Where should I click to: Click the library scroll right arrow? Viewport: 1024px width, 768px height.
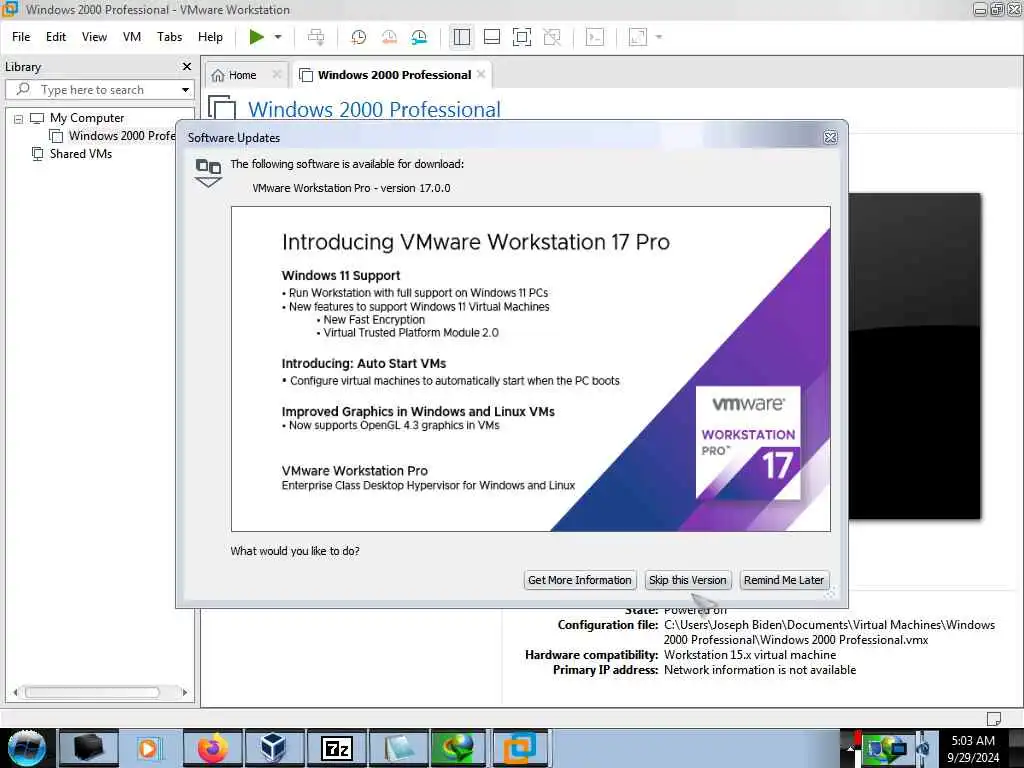tap(185, 692)
